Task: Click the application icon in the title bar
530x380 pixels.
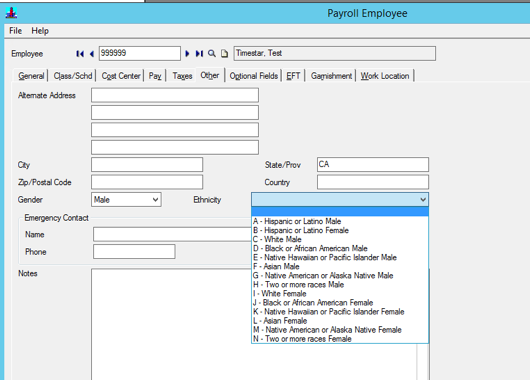Action: point(11,13)
